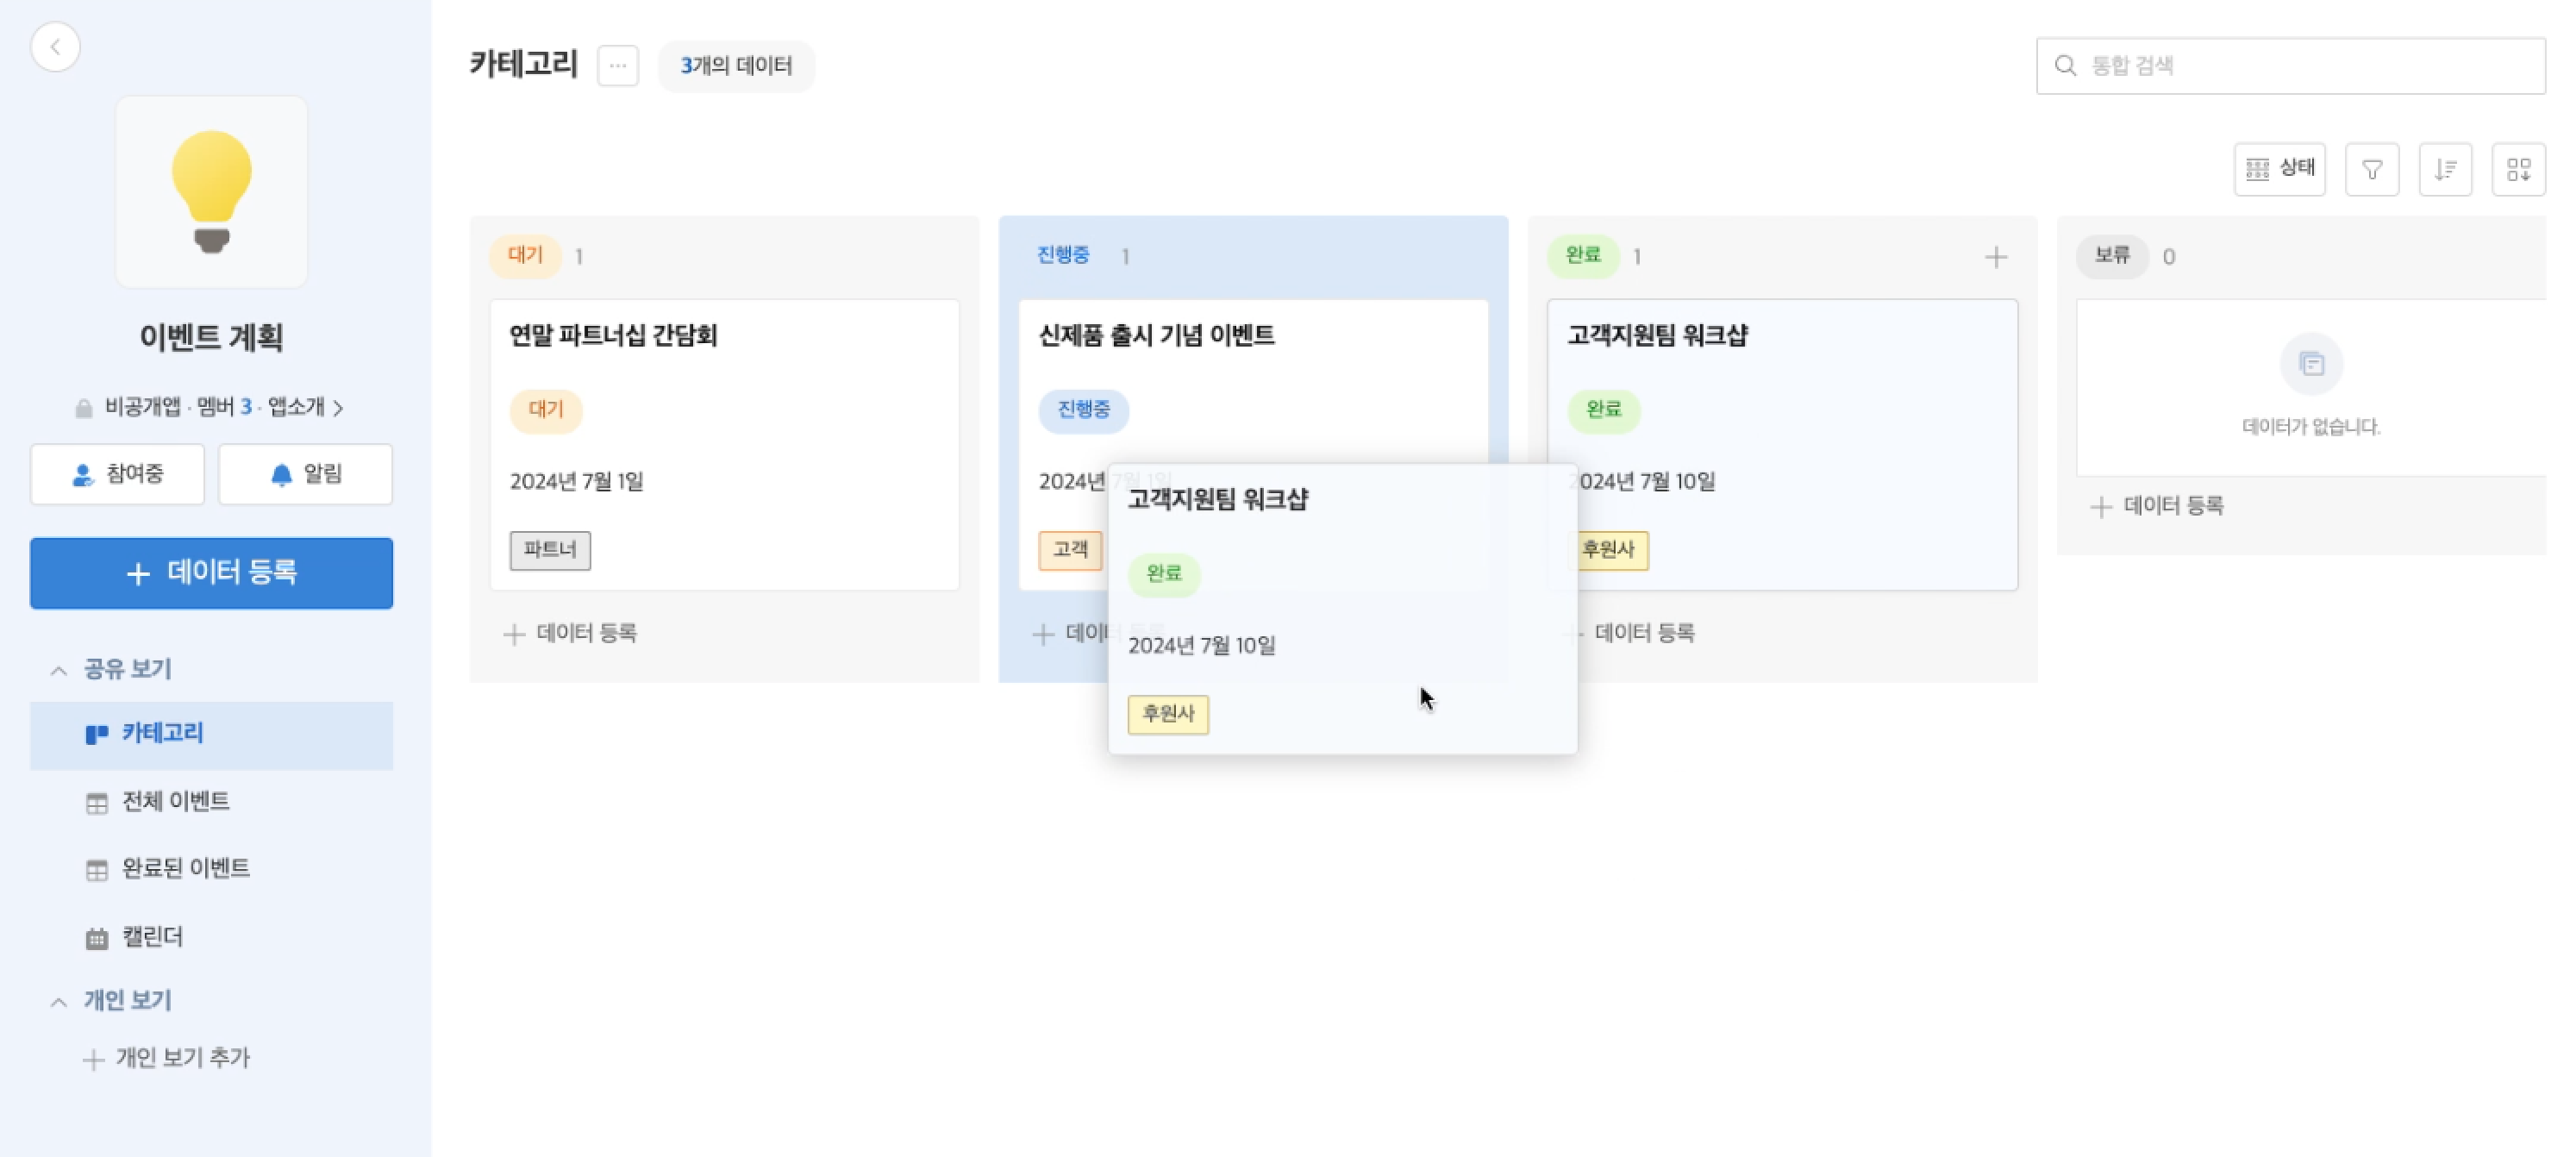Click the 알림 bell button

click(306, 474)
